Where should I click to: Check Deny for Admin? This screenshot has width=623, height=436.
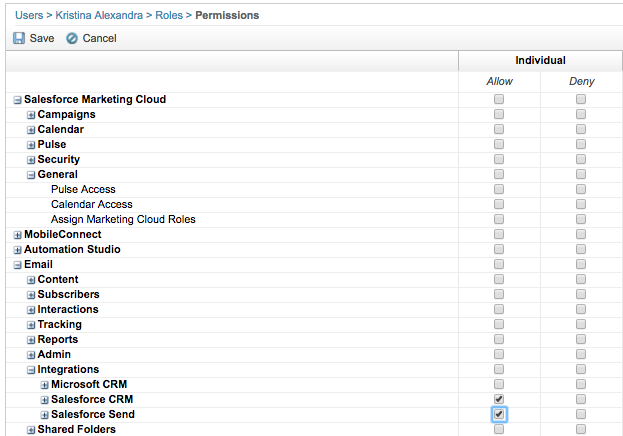(x=581, y=354)
